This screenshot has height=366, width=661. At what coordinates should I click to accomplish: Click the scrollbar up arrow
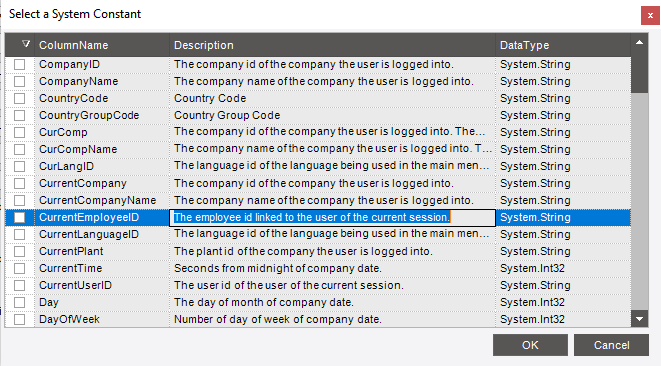640,42
